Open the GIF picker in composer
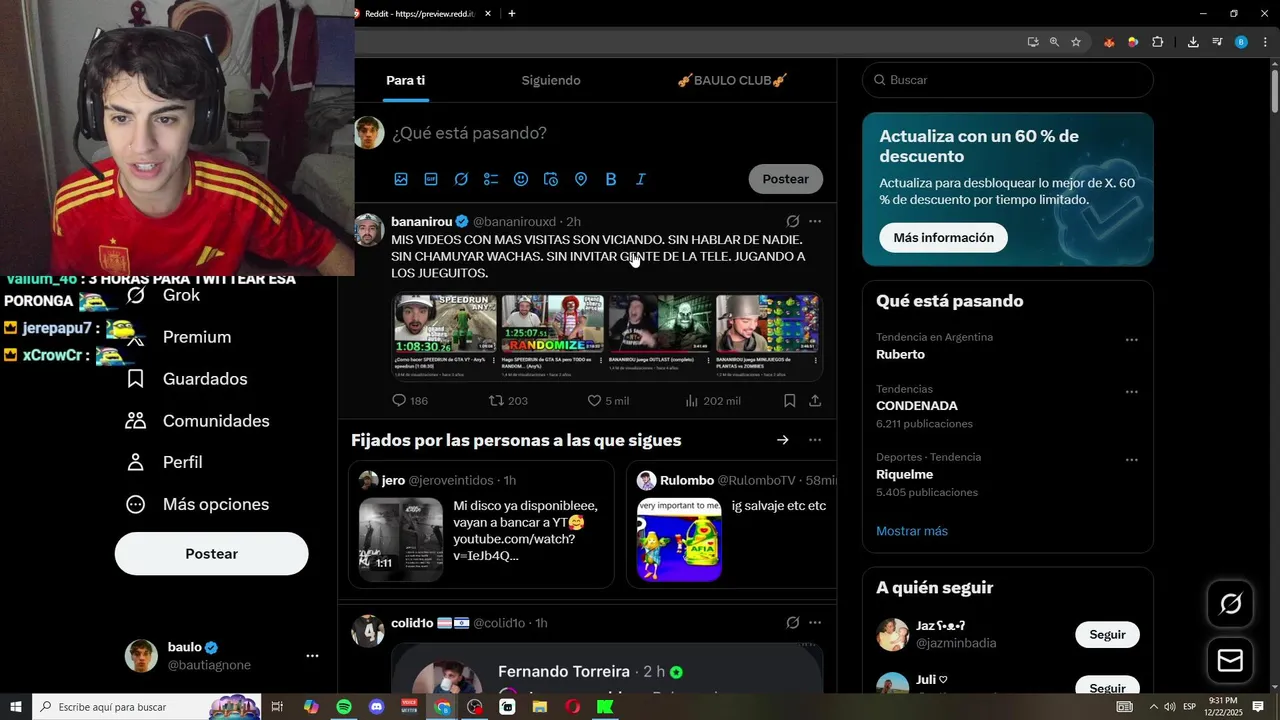The width and height of the screenshot is (1280, 720). click(x=431, y=179)
